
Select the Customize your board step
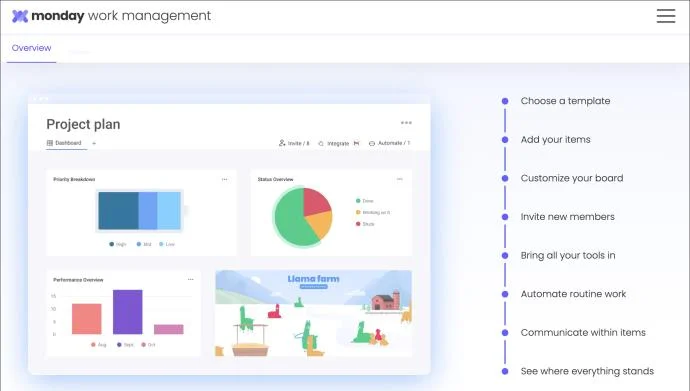[x=572, y=178]
